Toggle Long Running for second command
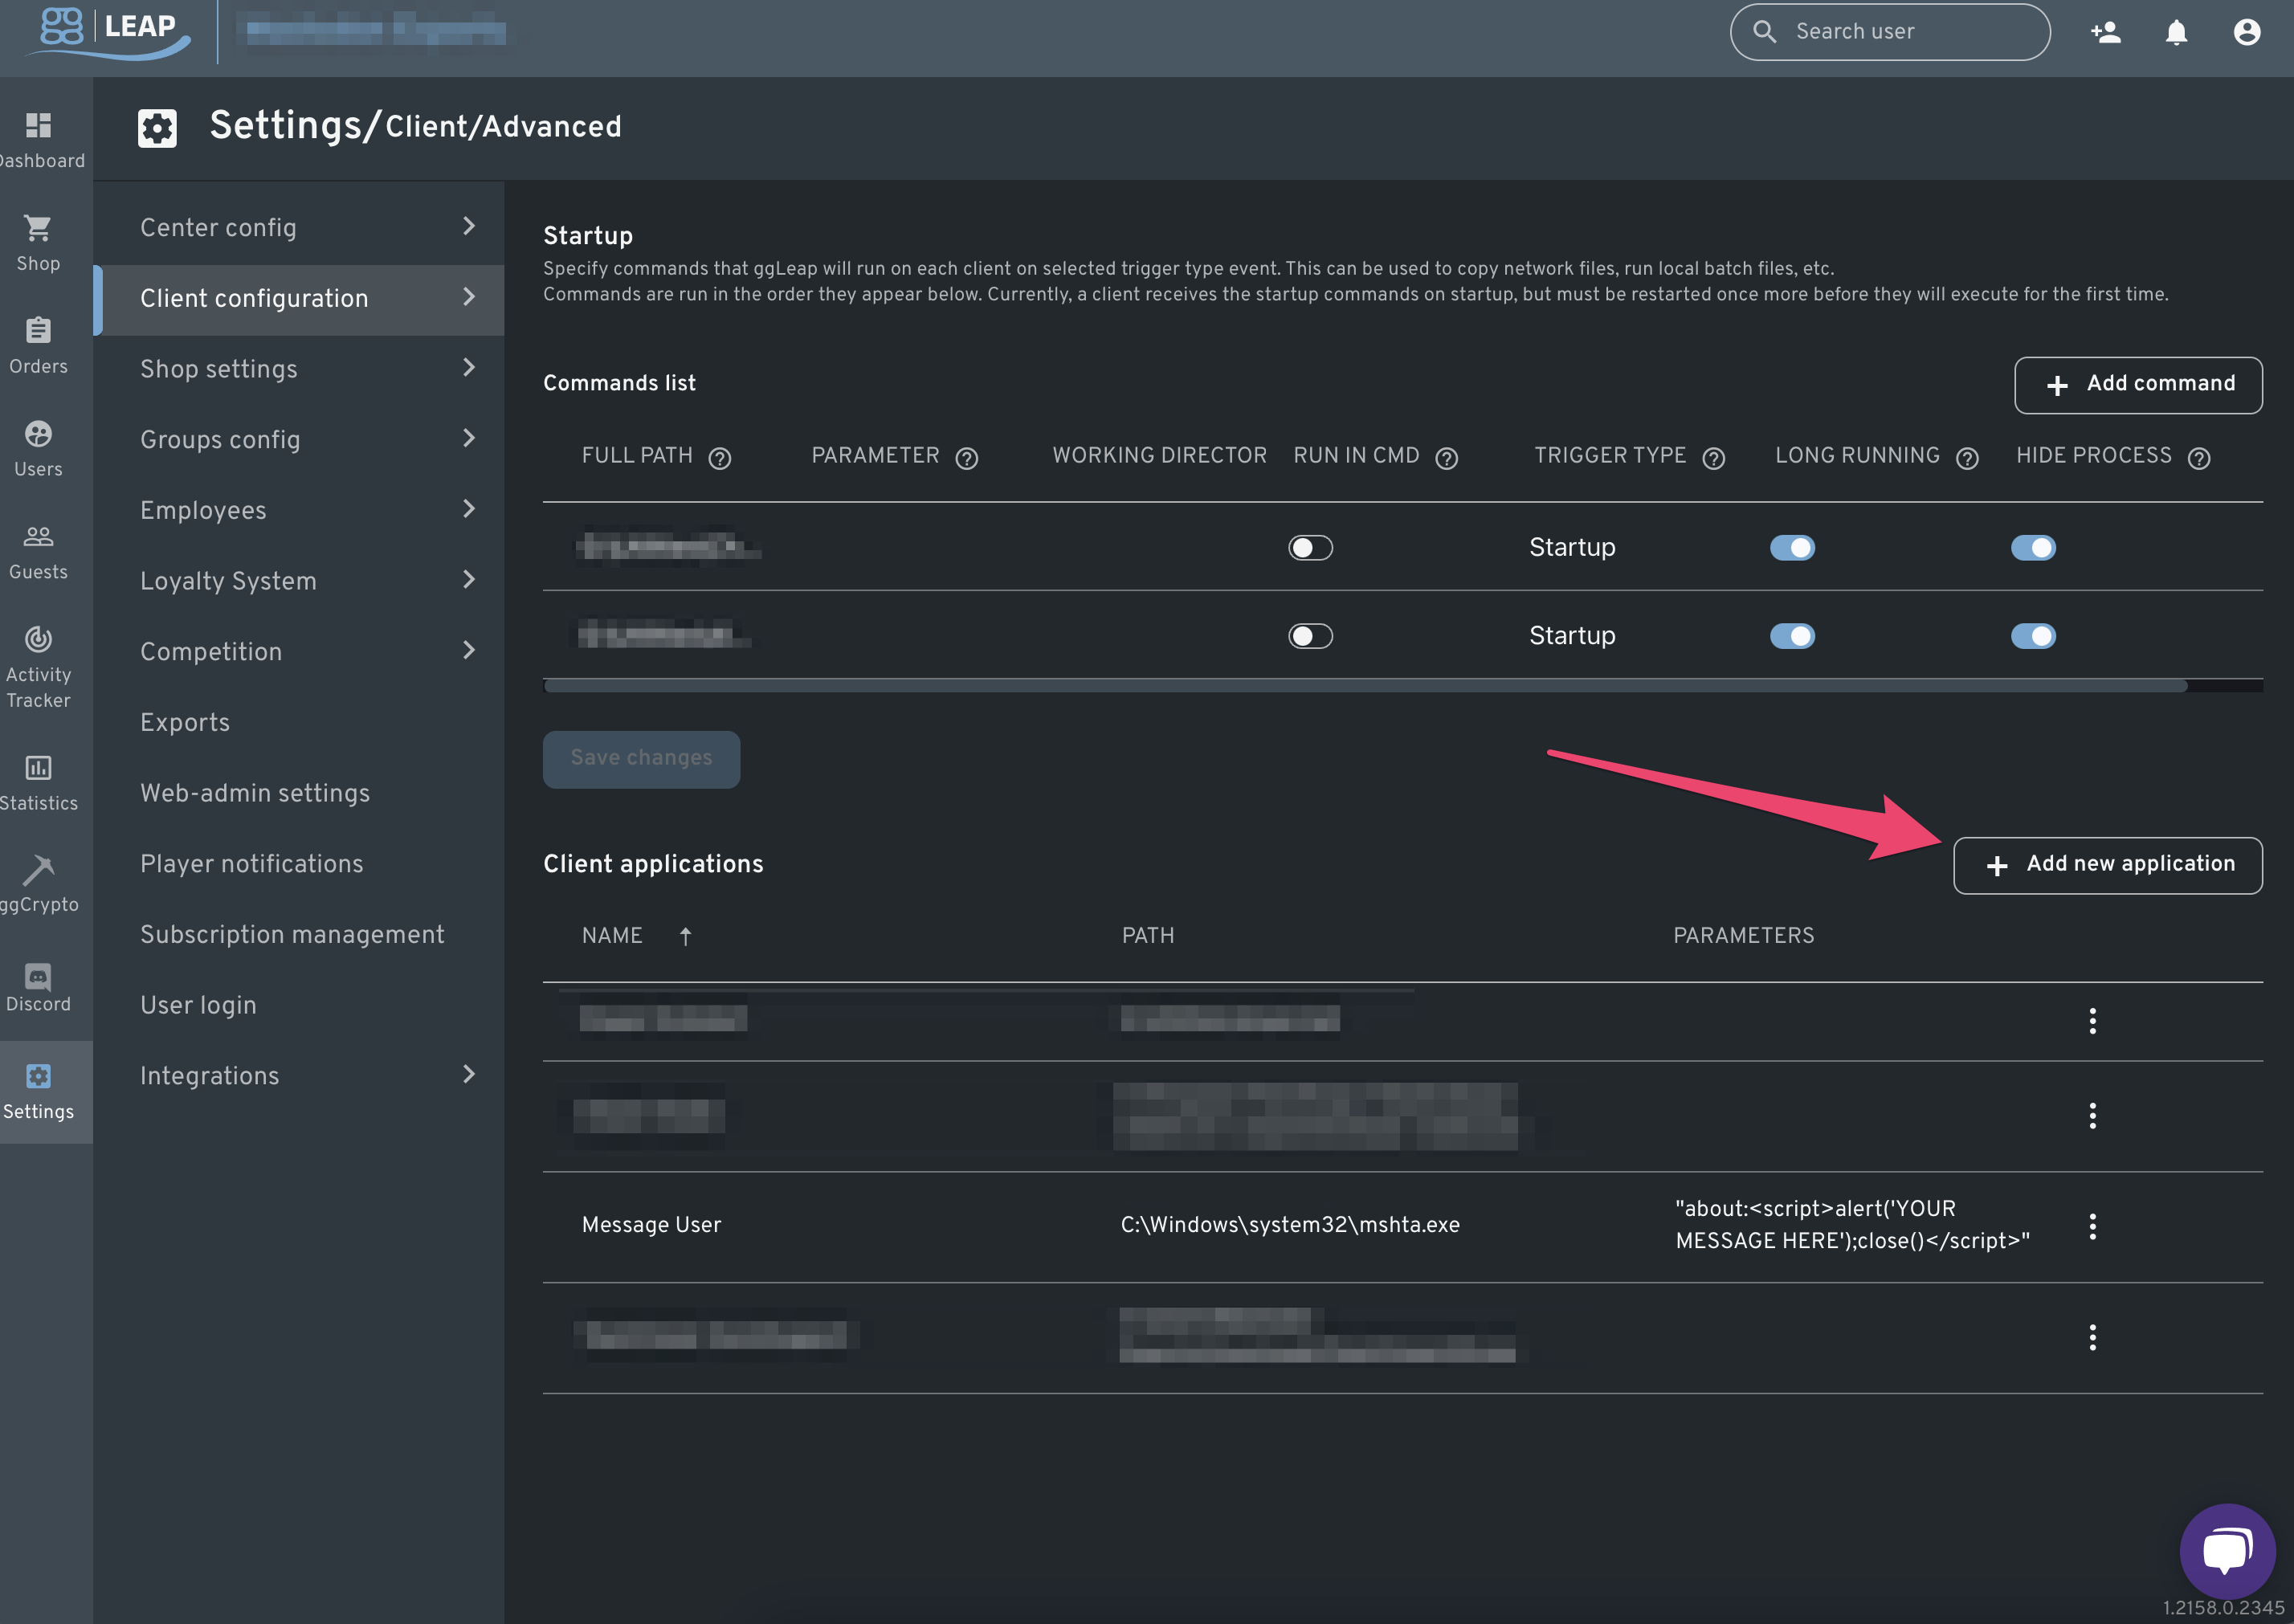 click(x=1792, y=636)
